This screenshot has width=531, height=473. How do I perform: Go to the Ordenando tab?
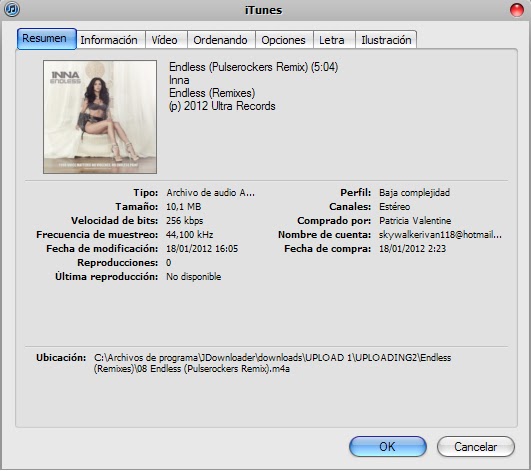(x=221, y=40)
